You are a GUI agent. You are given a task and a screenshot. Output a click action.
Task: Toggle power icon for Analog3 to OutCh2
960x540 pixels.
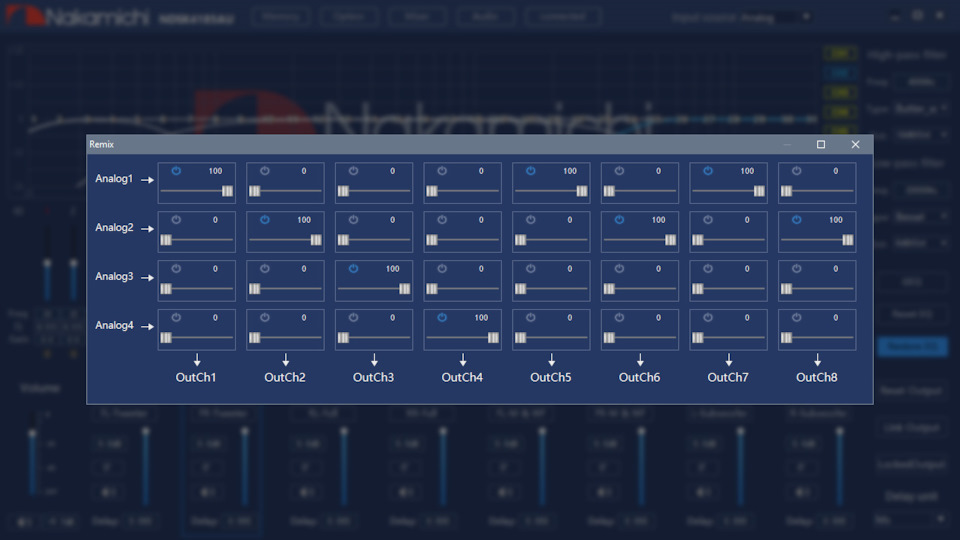pos(264,268)
